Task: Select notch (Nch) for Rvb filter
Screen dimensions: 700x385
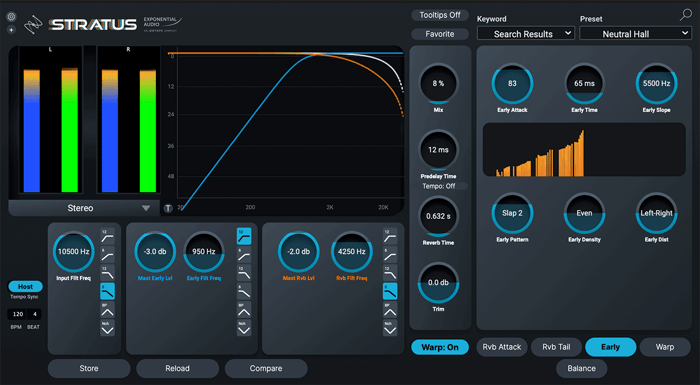Action: (390, 328)
